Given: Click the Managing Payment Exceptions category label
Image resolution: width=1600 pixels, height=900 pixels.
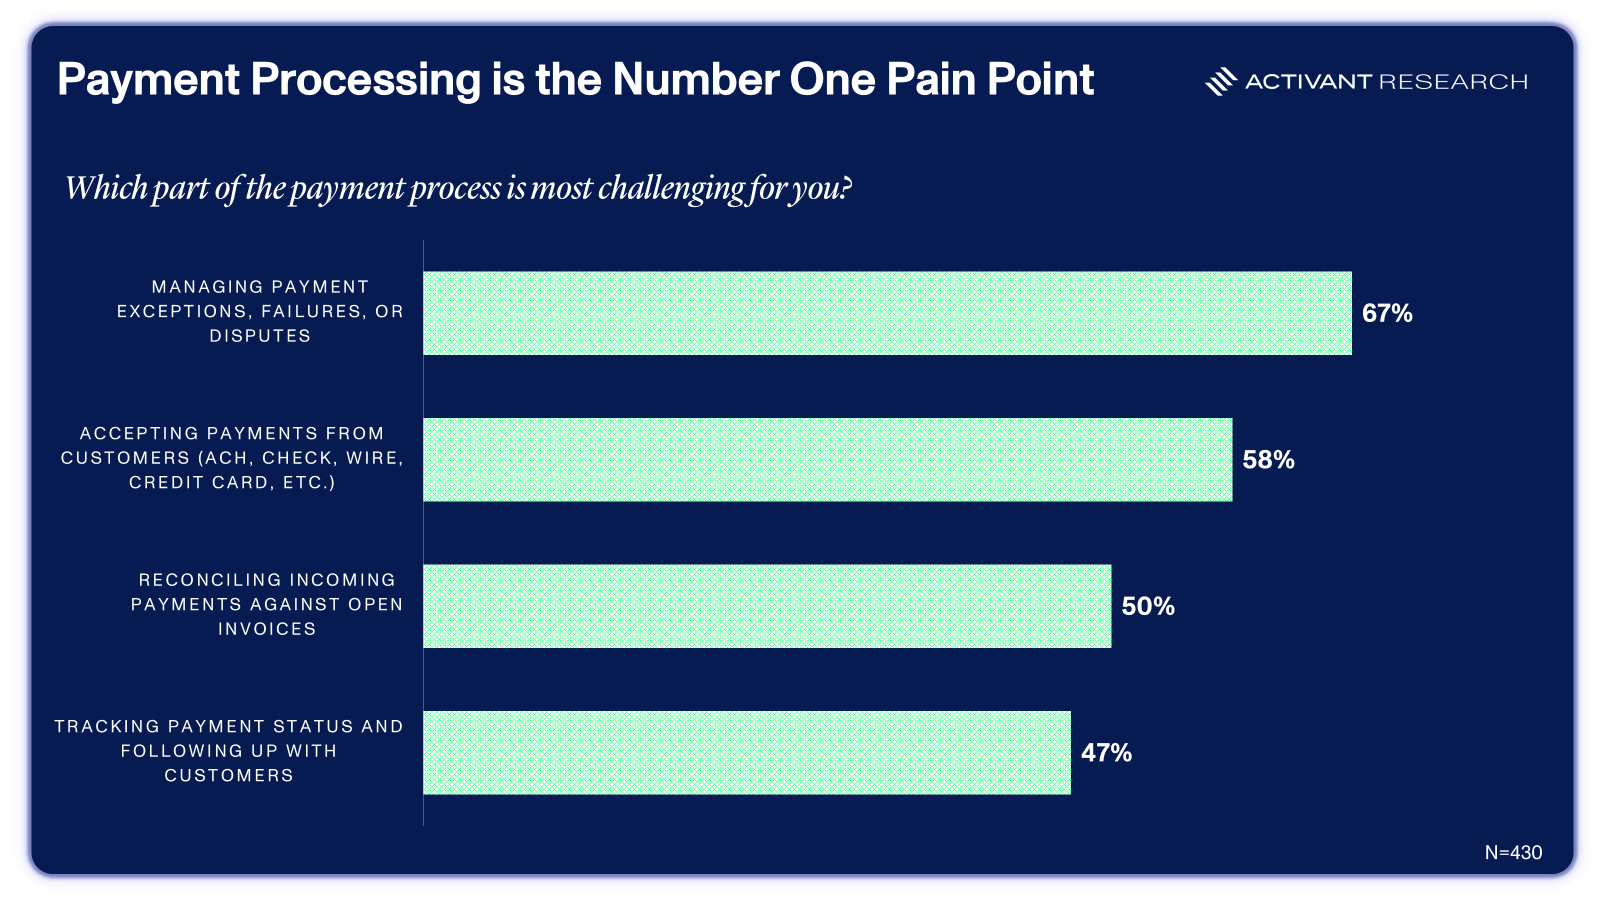Looking at the screenshot, I should click(260, 311).
